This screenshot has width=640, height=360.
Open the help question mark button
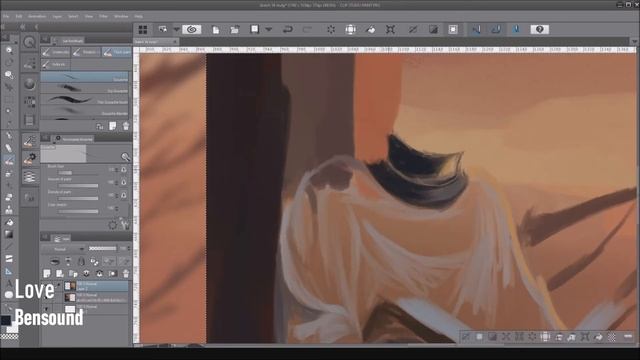click(540, 29)
